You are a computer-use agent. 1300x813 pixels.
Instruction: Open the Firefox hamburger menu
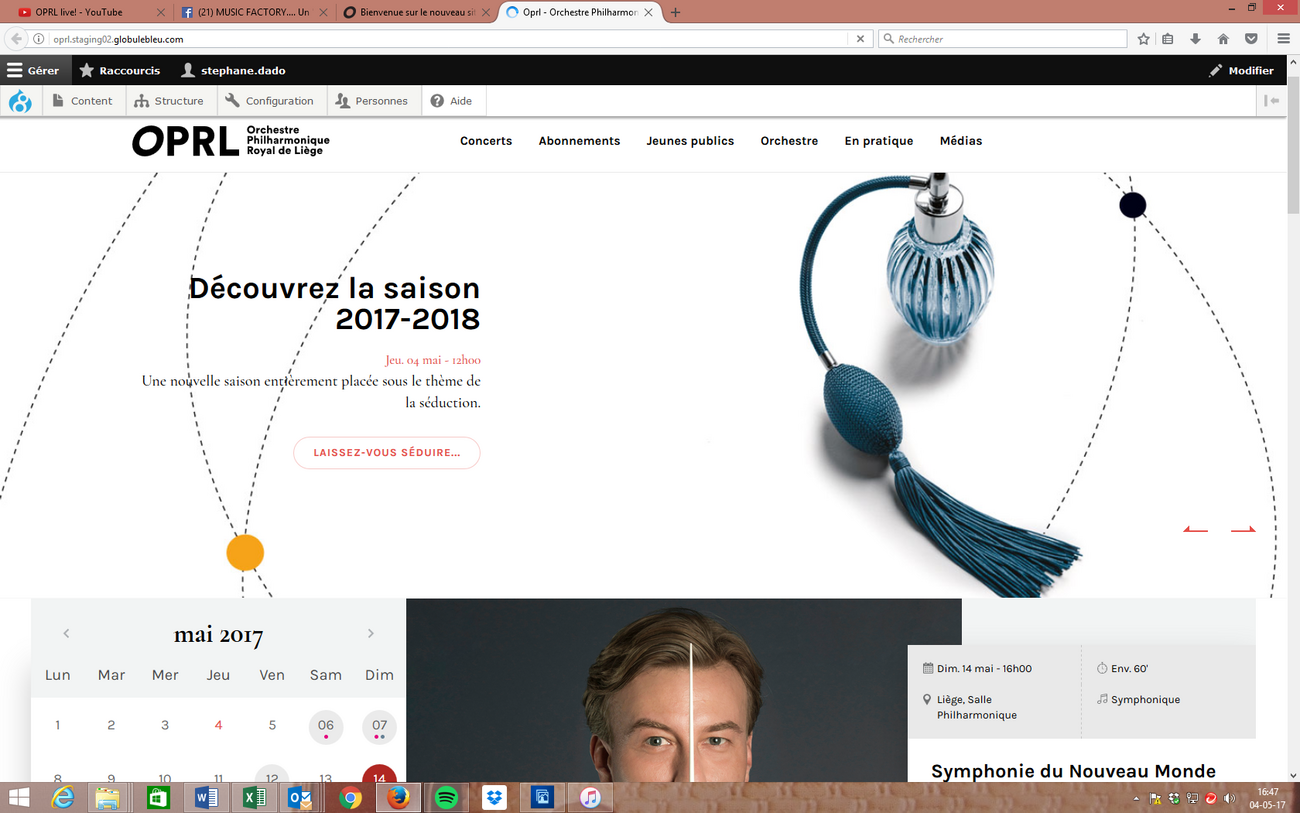[1282, 38]
